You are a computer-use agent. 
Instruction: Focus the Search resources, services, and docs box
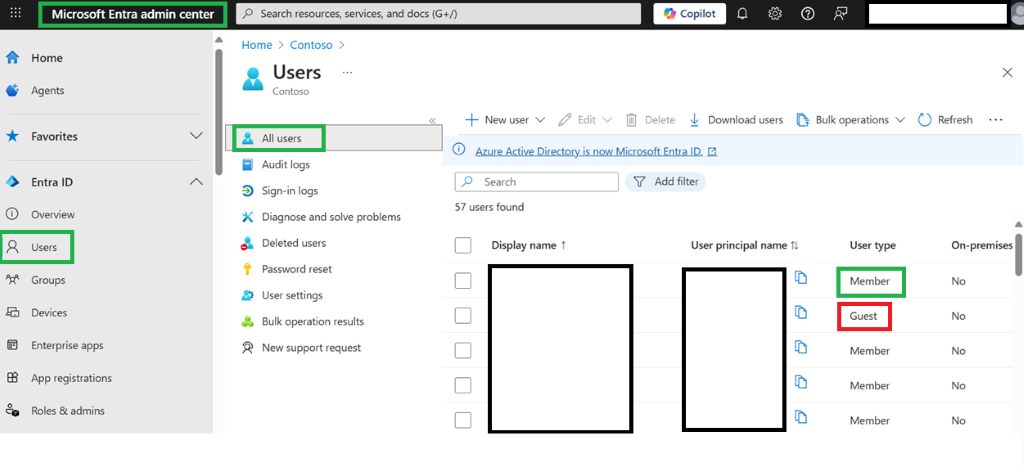pyautogui.click(x=438, y=14)
